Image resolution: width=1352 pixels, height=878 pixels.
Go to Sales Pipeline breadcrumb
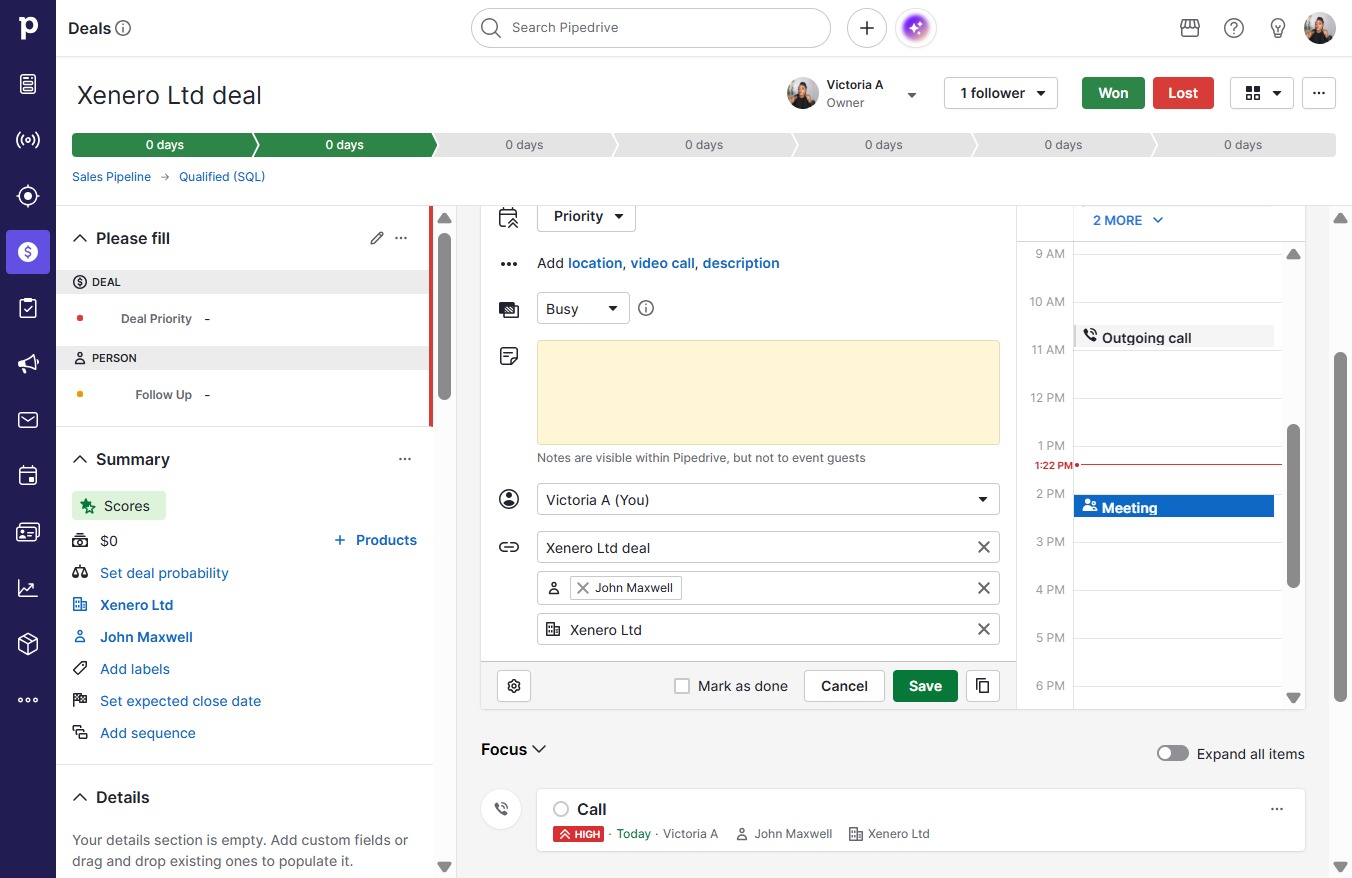(x=111, y=177)
